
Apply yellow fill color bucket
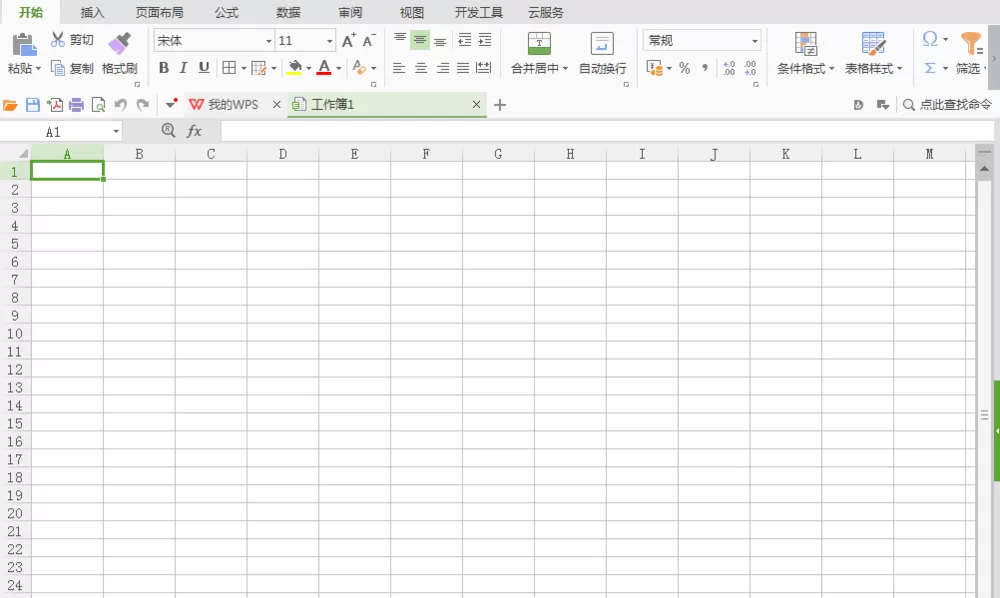pos(295,68)
